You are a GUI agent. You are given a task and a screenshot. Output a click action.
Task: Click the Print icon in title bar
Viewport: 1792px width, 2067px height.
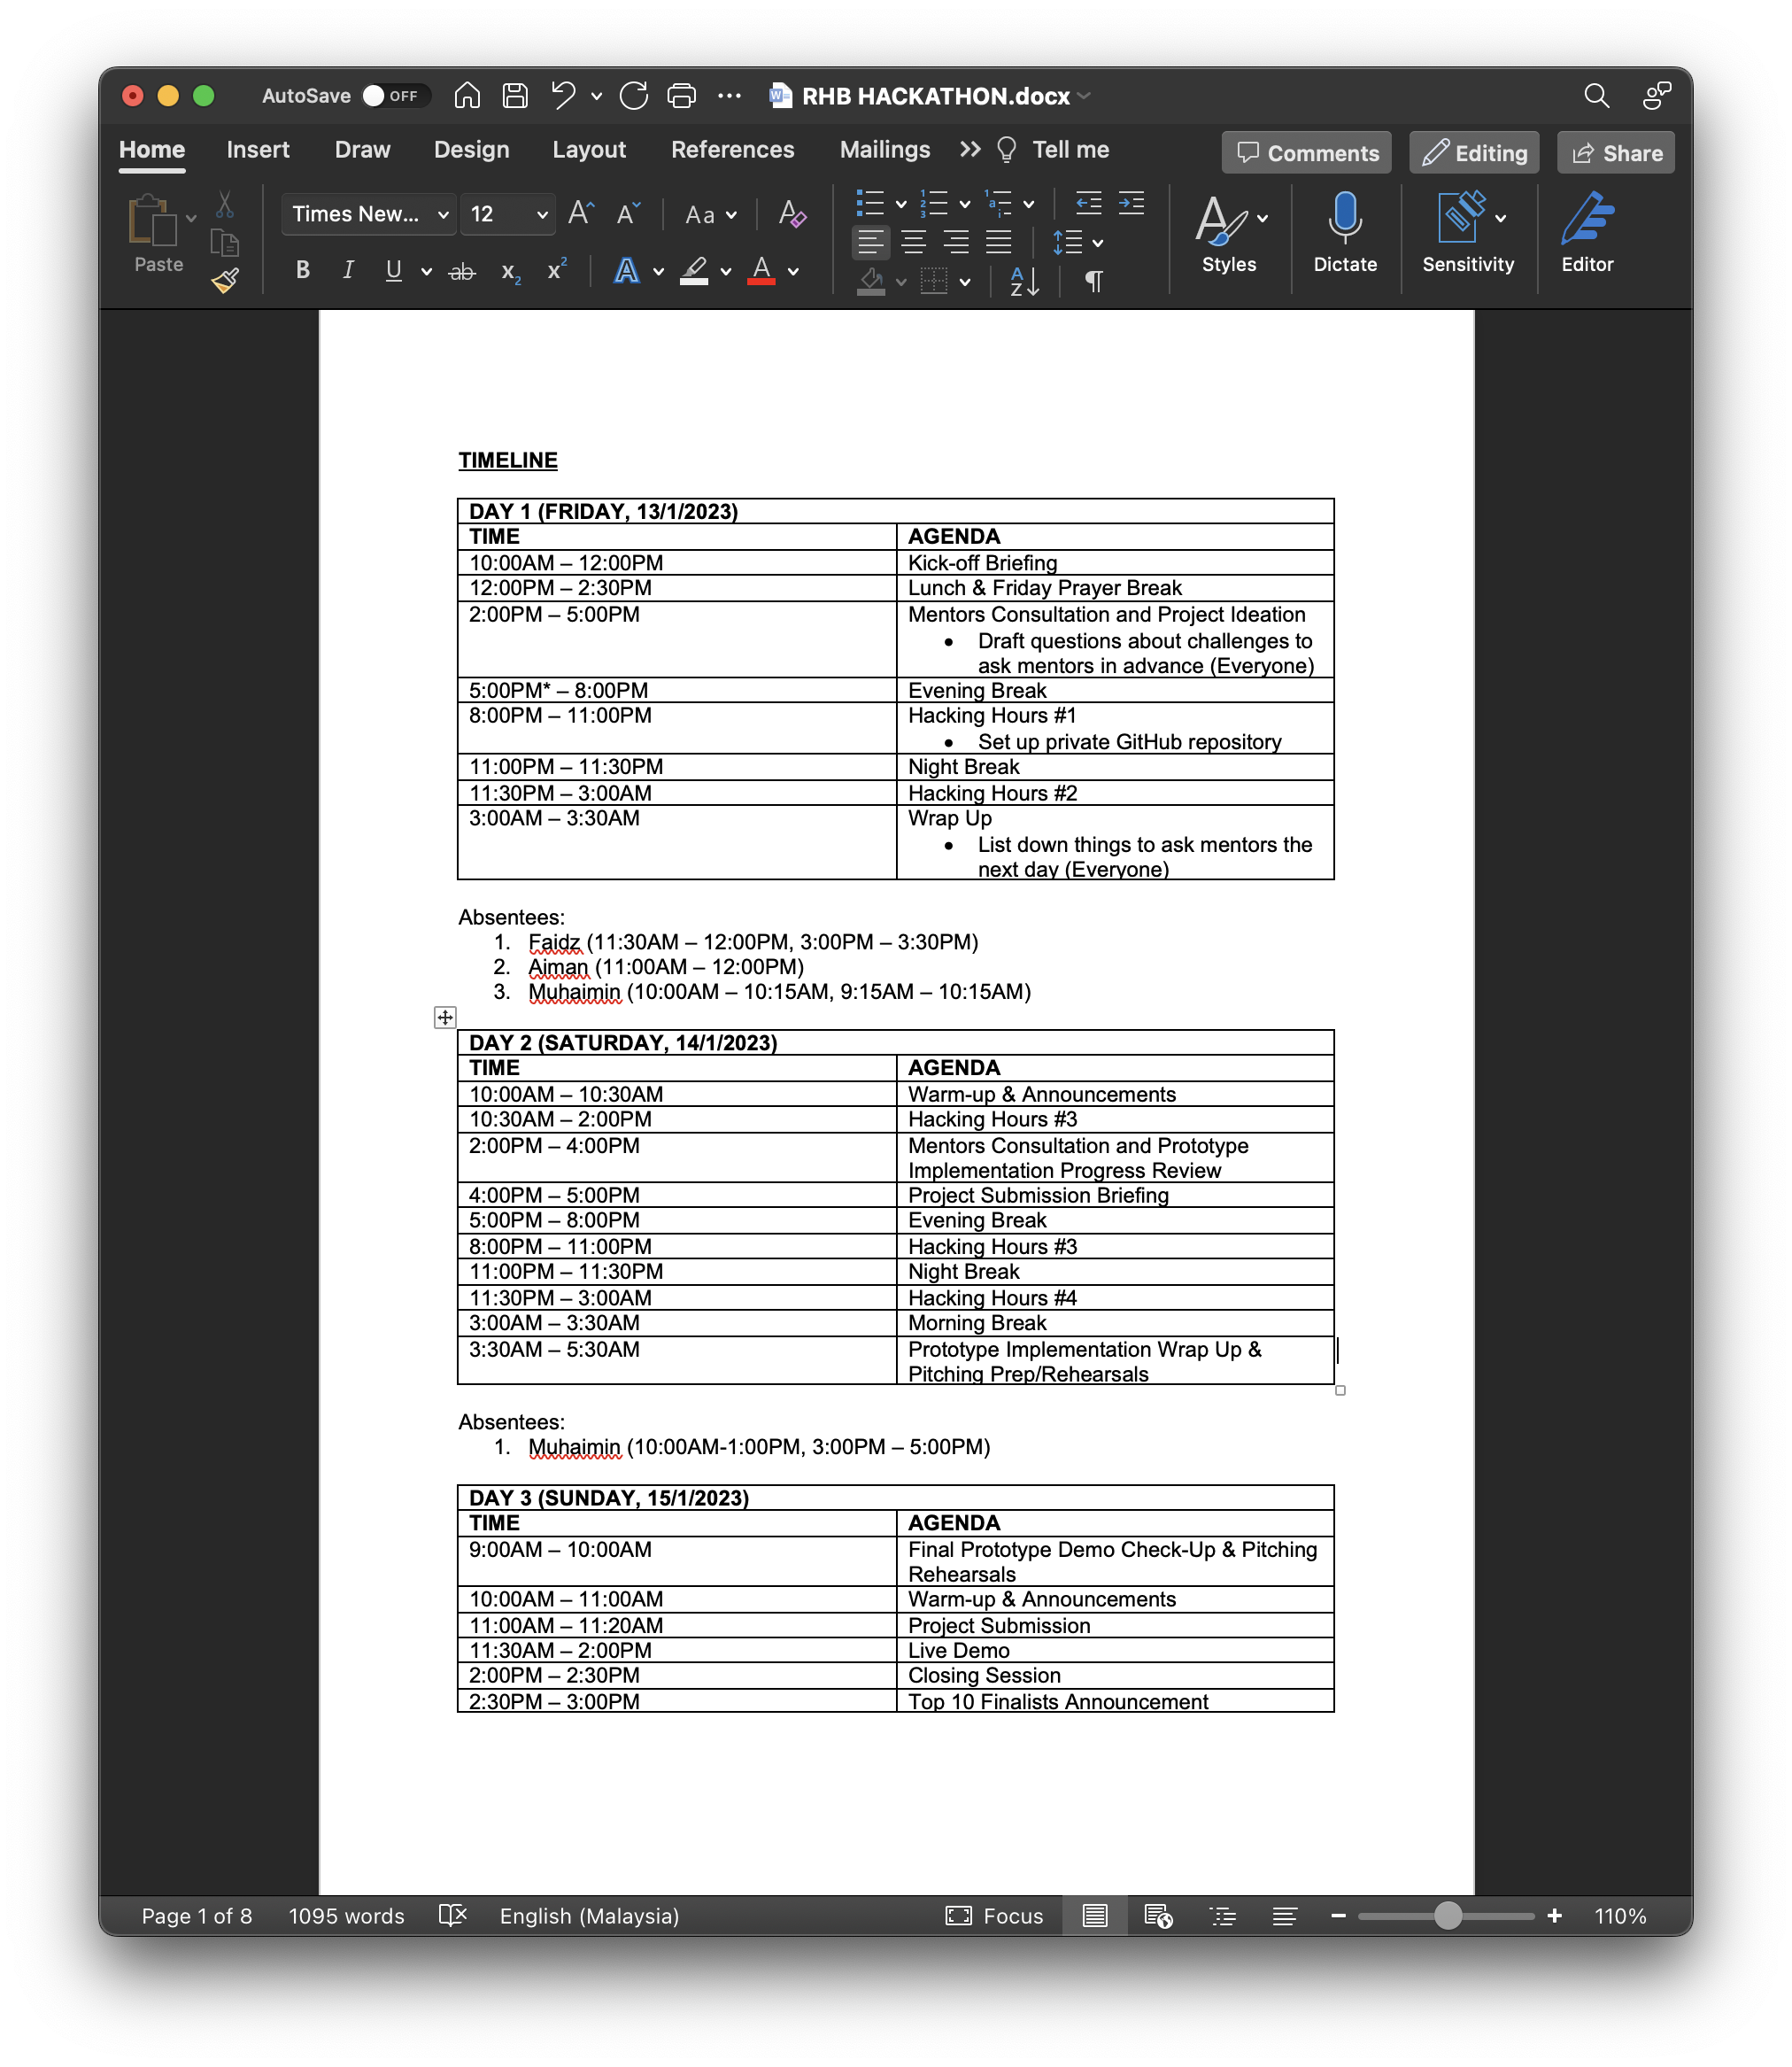click(x=681, y=96)
